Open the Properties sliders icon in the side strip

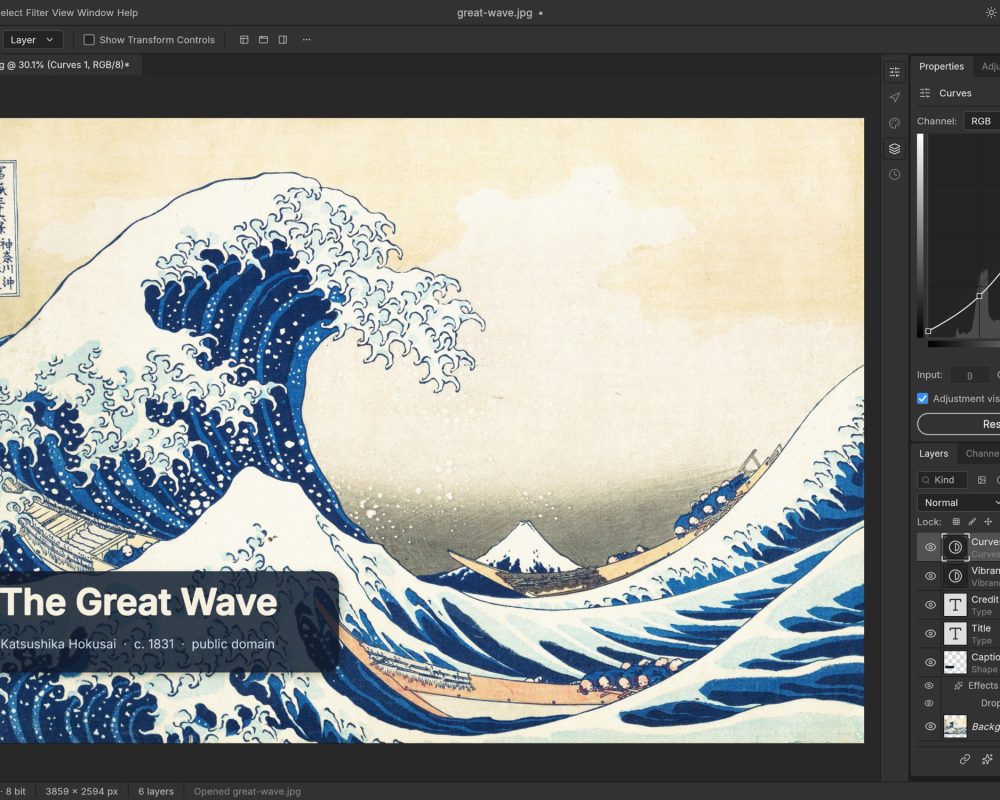point(895,72)
